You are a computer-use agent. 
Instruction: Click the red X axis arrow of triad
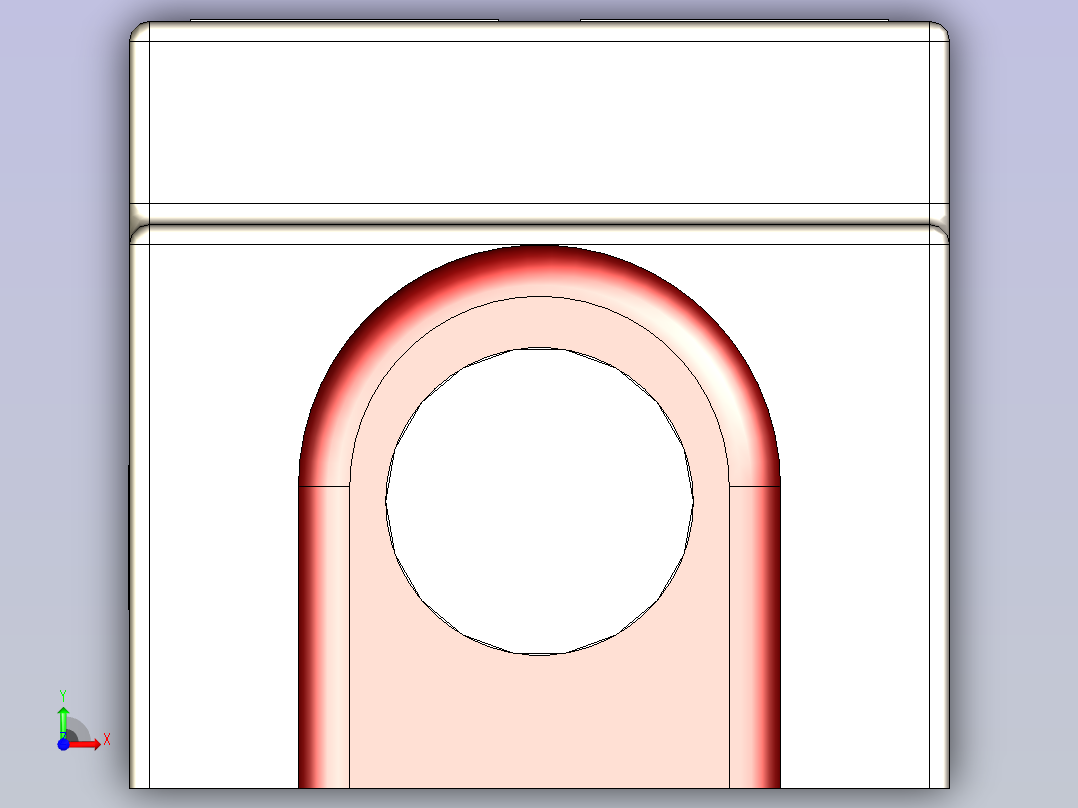coord(85,744)
